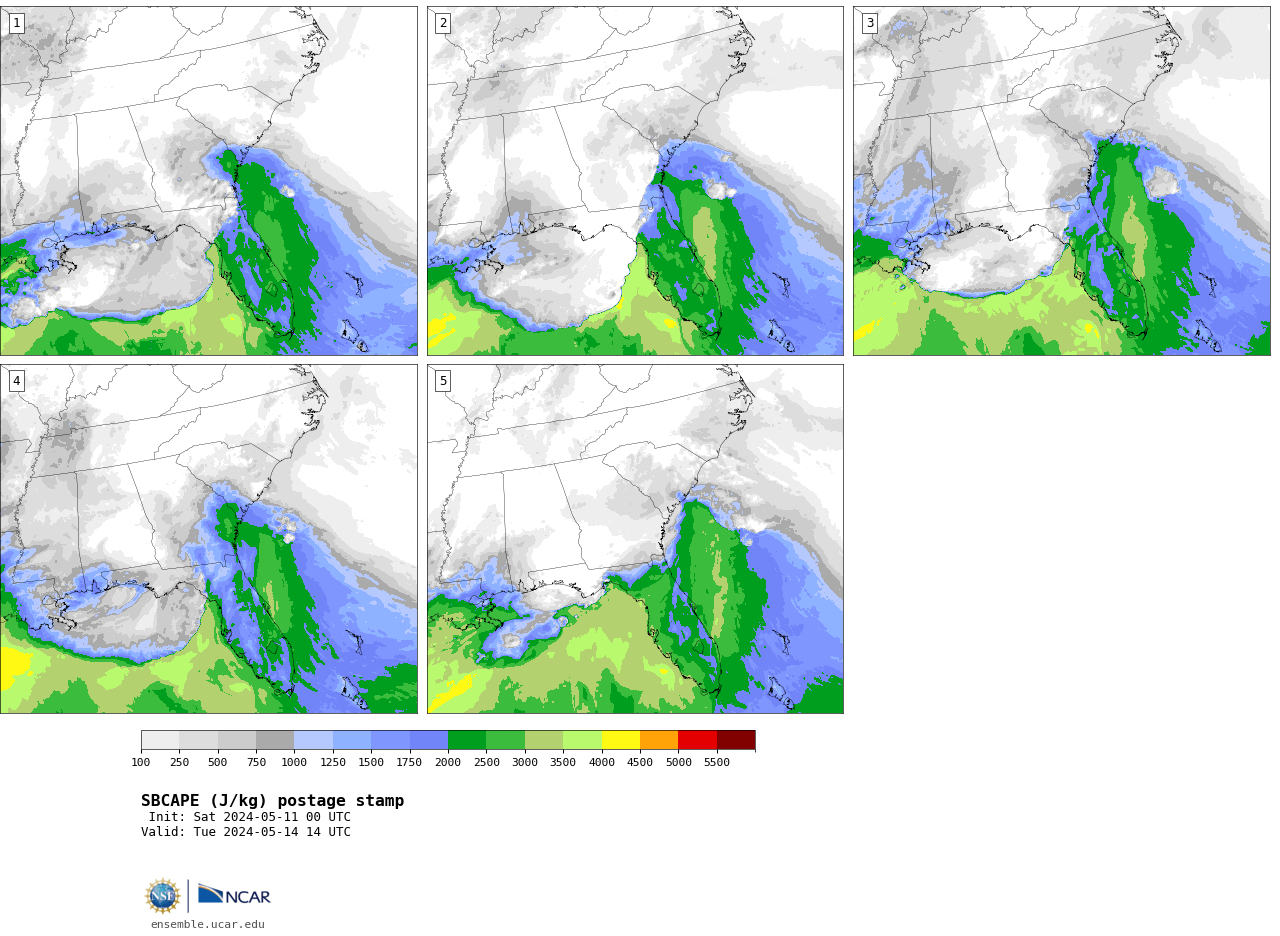Click the 100 color bar label
Viewport: 1280px width, 936px height.
pos(141,763)
